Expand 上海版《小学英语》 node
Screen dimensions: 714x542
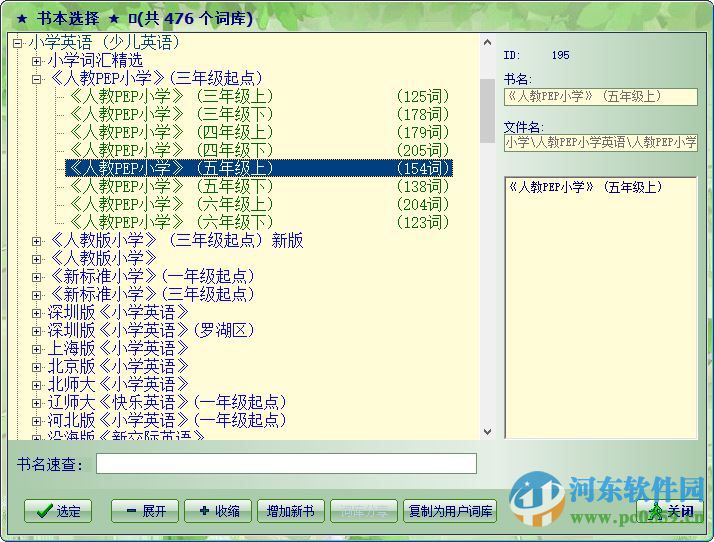(36, 349)
